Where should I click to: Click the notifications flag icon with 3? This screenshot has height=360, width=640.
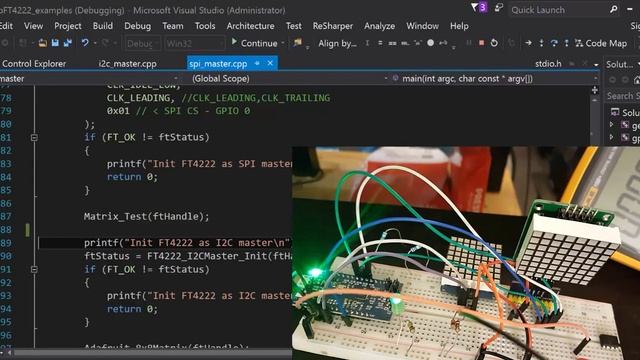(x=479, y=7)
